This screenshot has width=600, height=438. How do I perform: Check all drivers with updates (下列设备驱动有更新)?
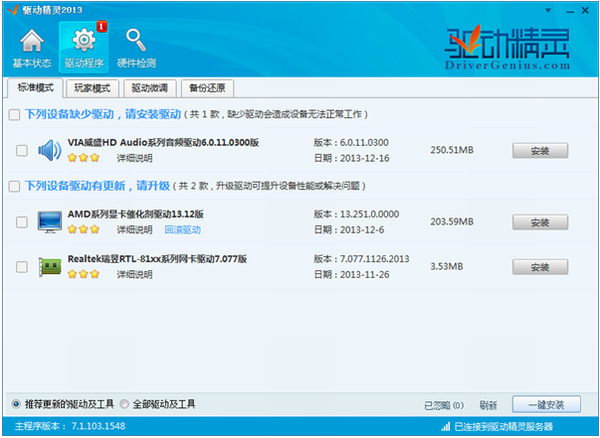click(x=15, y=186)
